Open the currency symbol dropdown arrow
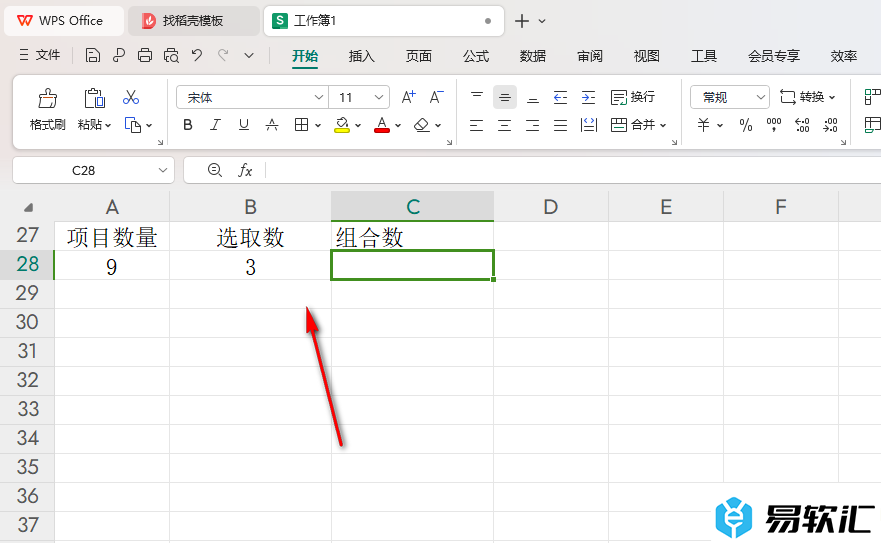This screenshot has width=881, height=543. (x=720, y=125)
